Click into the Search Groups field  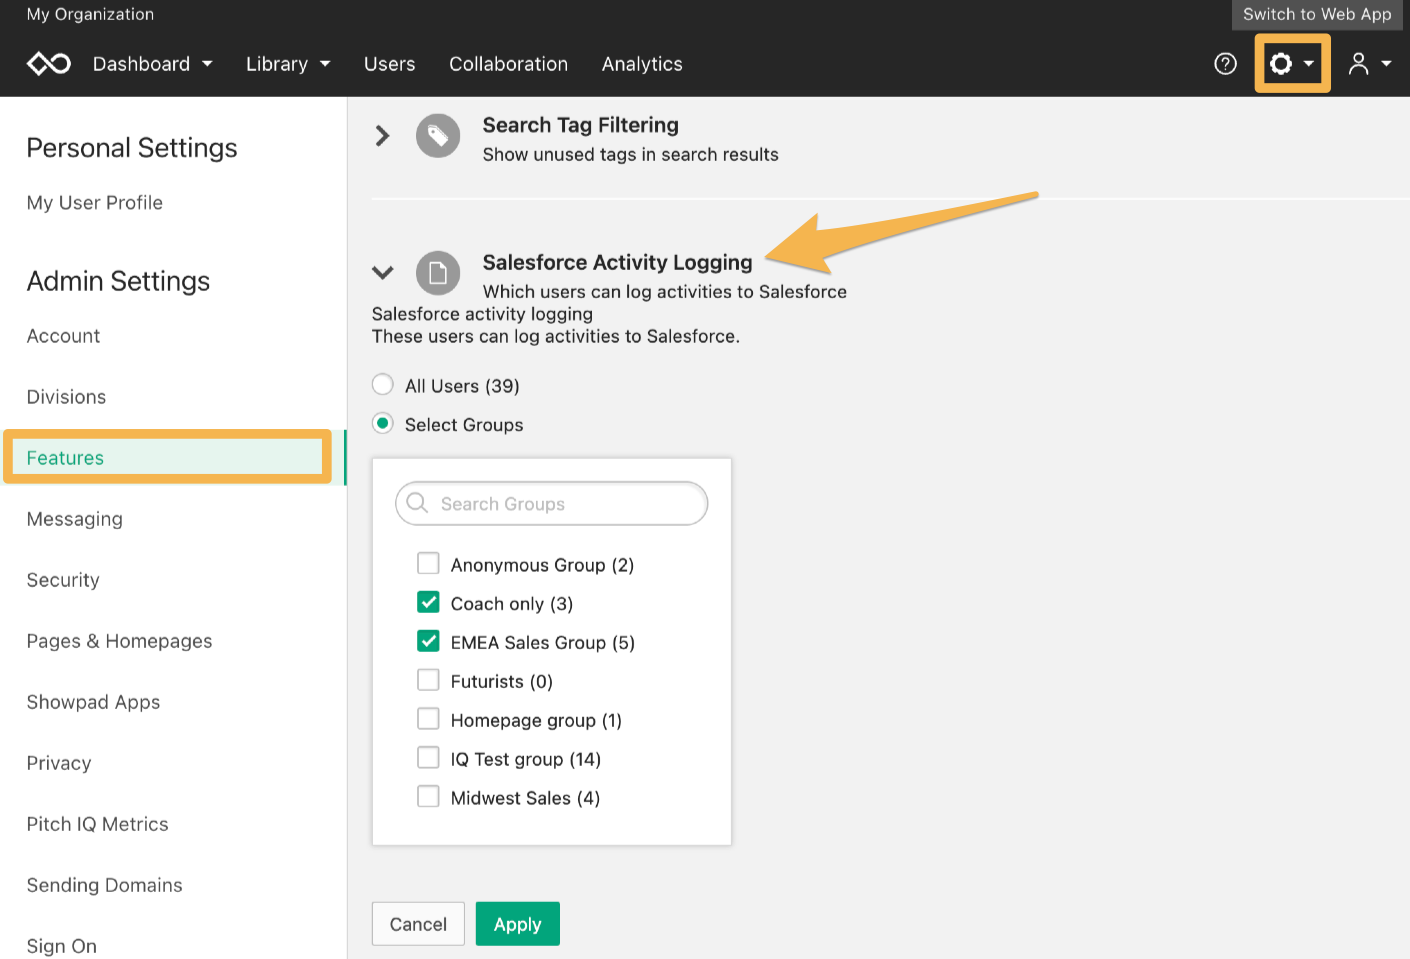(552, 503)
